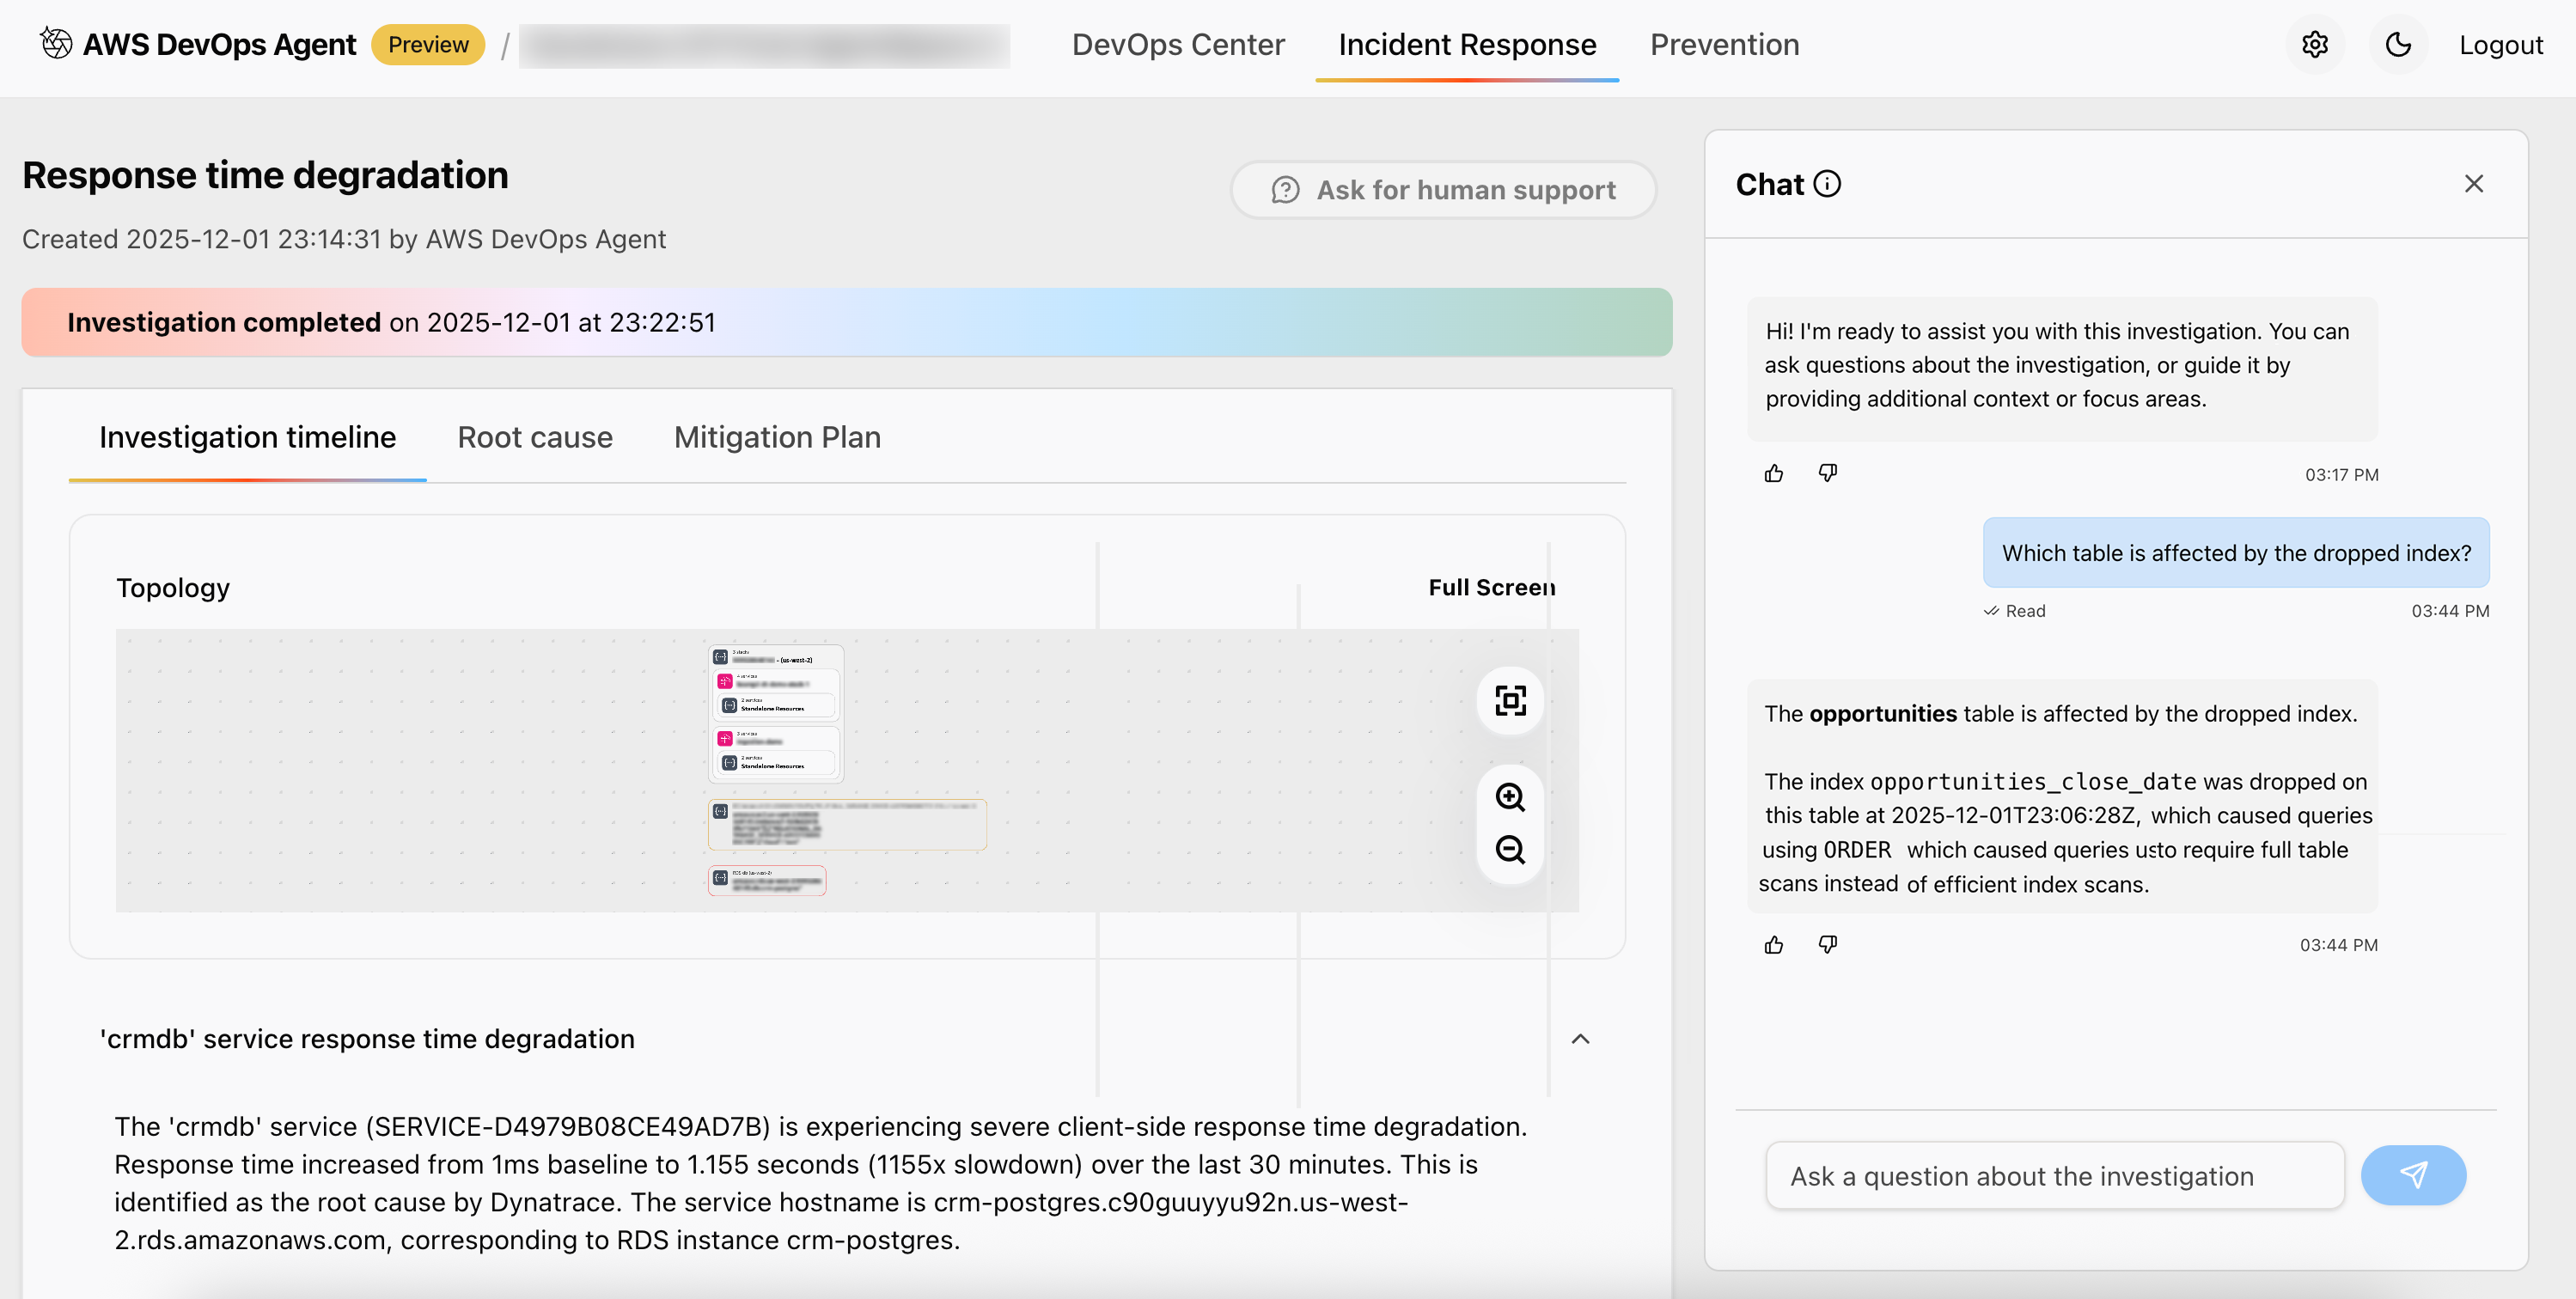
Task: Switch to the Root cause tab
Action: [535, 437]
